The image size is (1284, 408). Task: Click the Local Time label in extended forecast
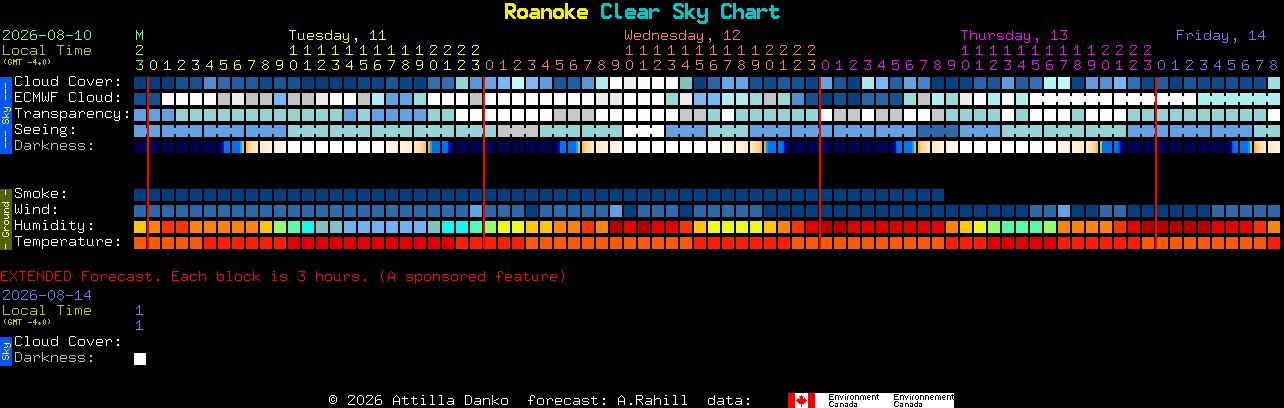pyautogui.click(x=47, y=310)
